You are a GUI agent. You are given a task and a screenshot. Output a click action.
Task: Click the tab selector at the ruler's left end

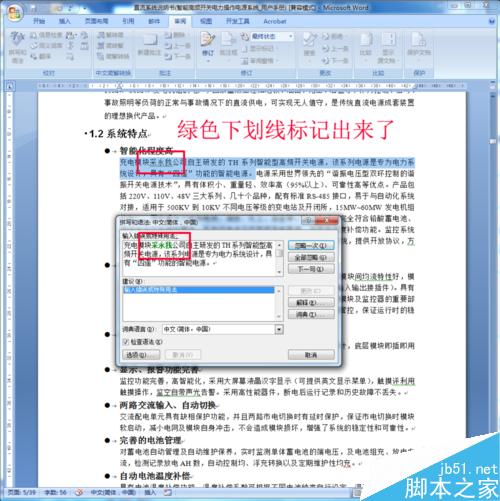pos(10,86)
